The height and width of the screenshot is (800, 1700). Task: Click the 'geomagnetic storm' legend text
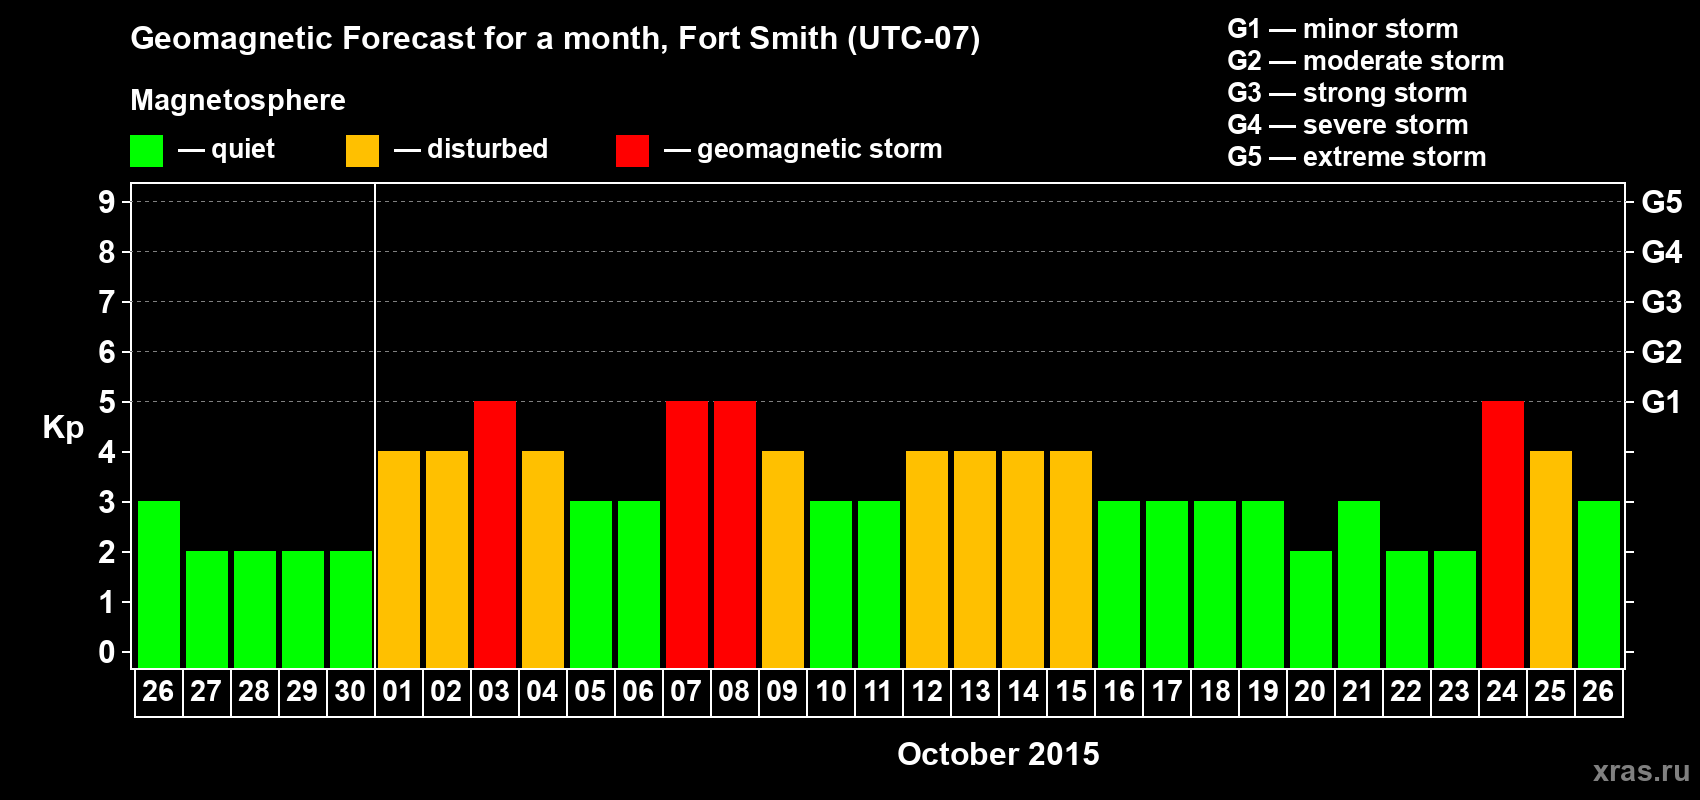click(x=820, y=150)
